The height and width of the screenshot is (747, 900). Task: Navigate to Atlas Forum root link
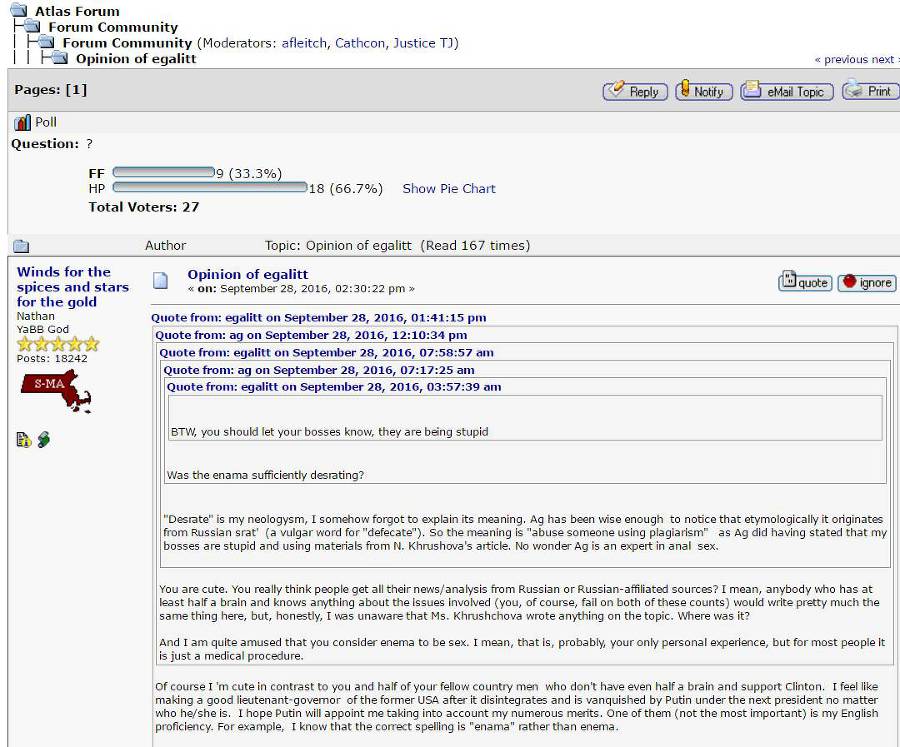coord(77,11)
